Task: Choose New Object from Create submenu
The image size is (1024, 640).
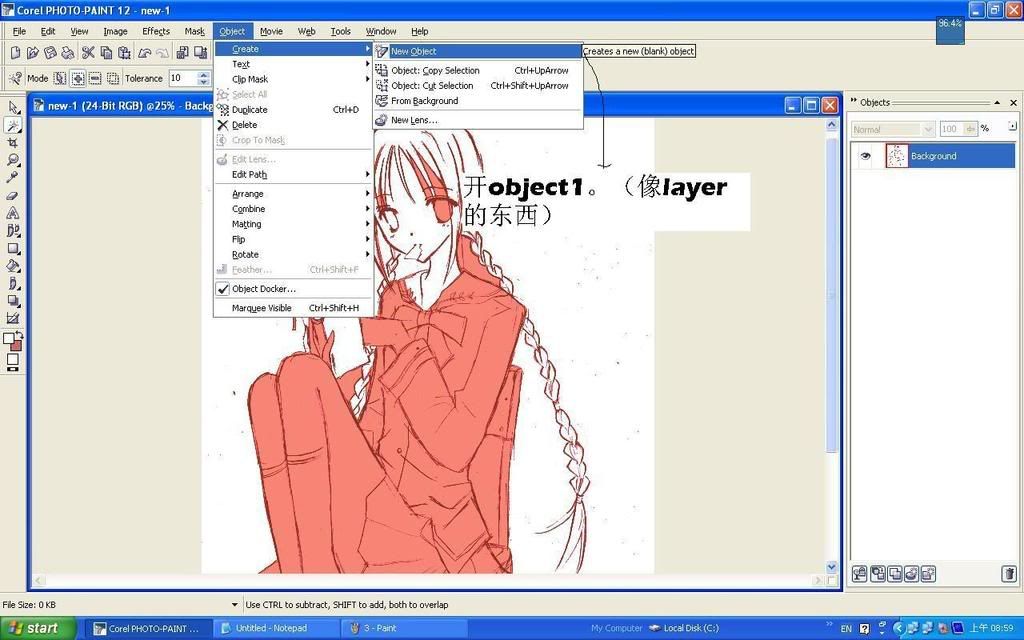Action: click(478, 51)
